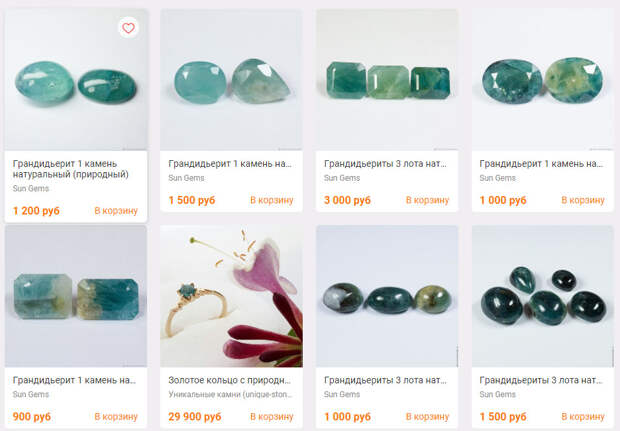The height and width of the screenshot is (431, 620).
Task: Open thumbnail of gold ring with flower
Action: pos(231,296)
